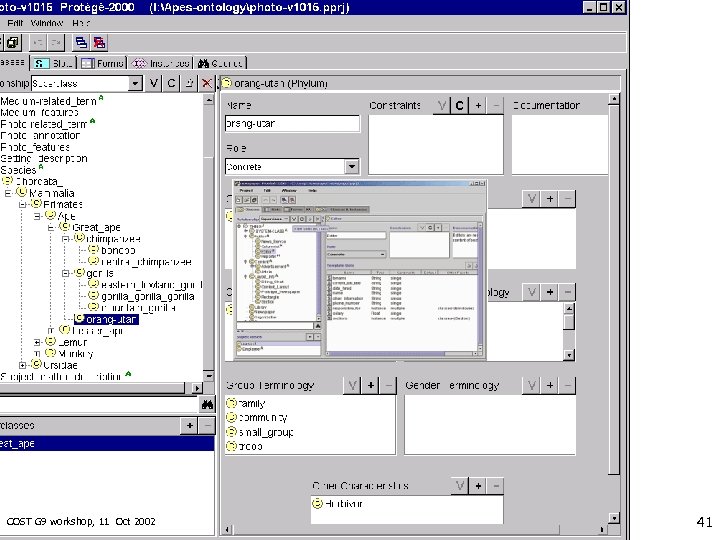
Task: Delete selected class with red X button
Action: click(207, 83)
